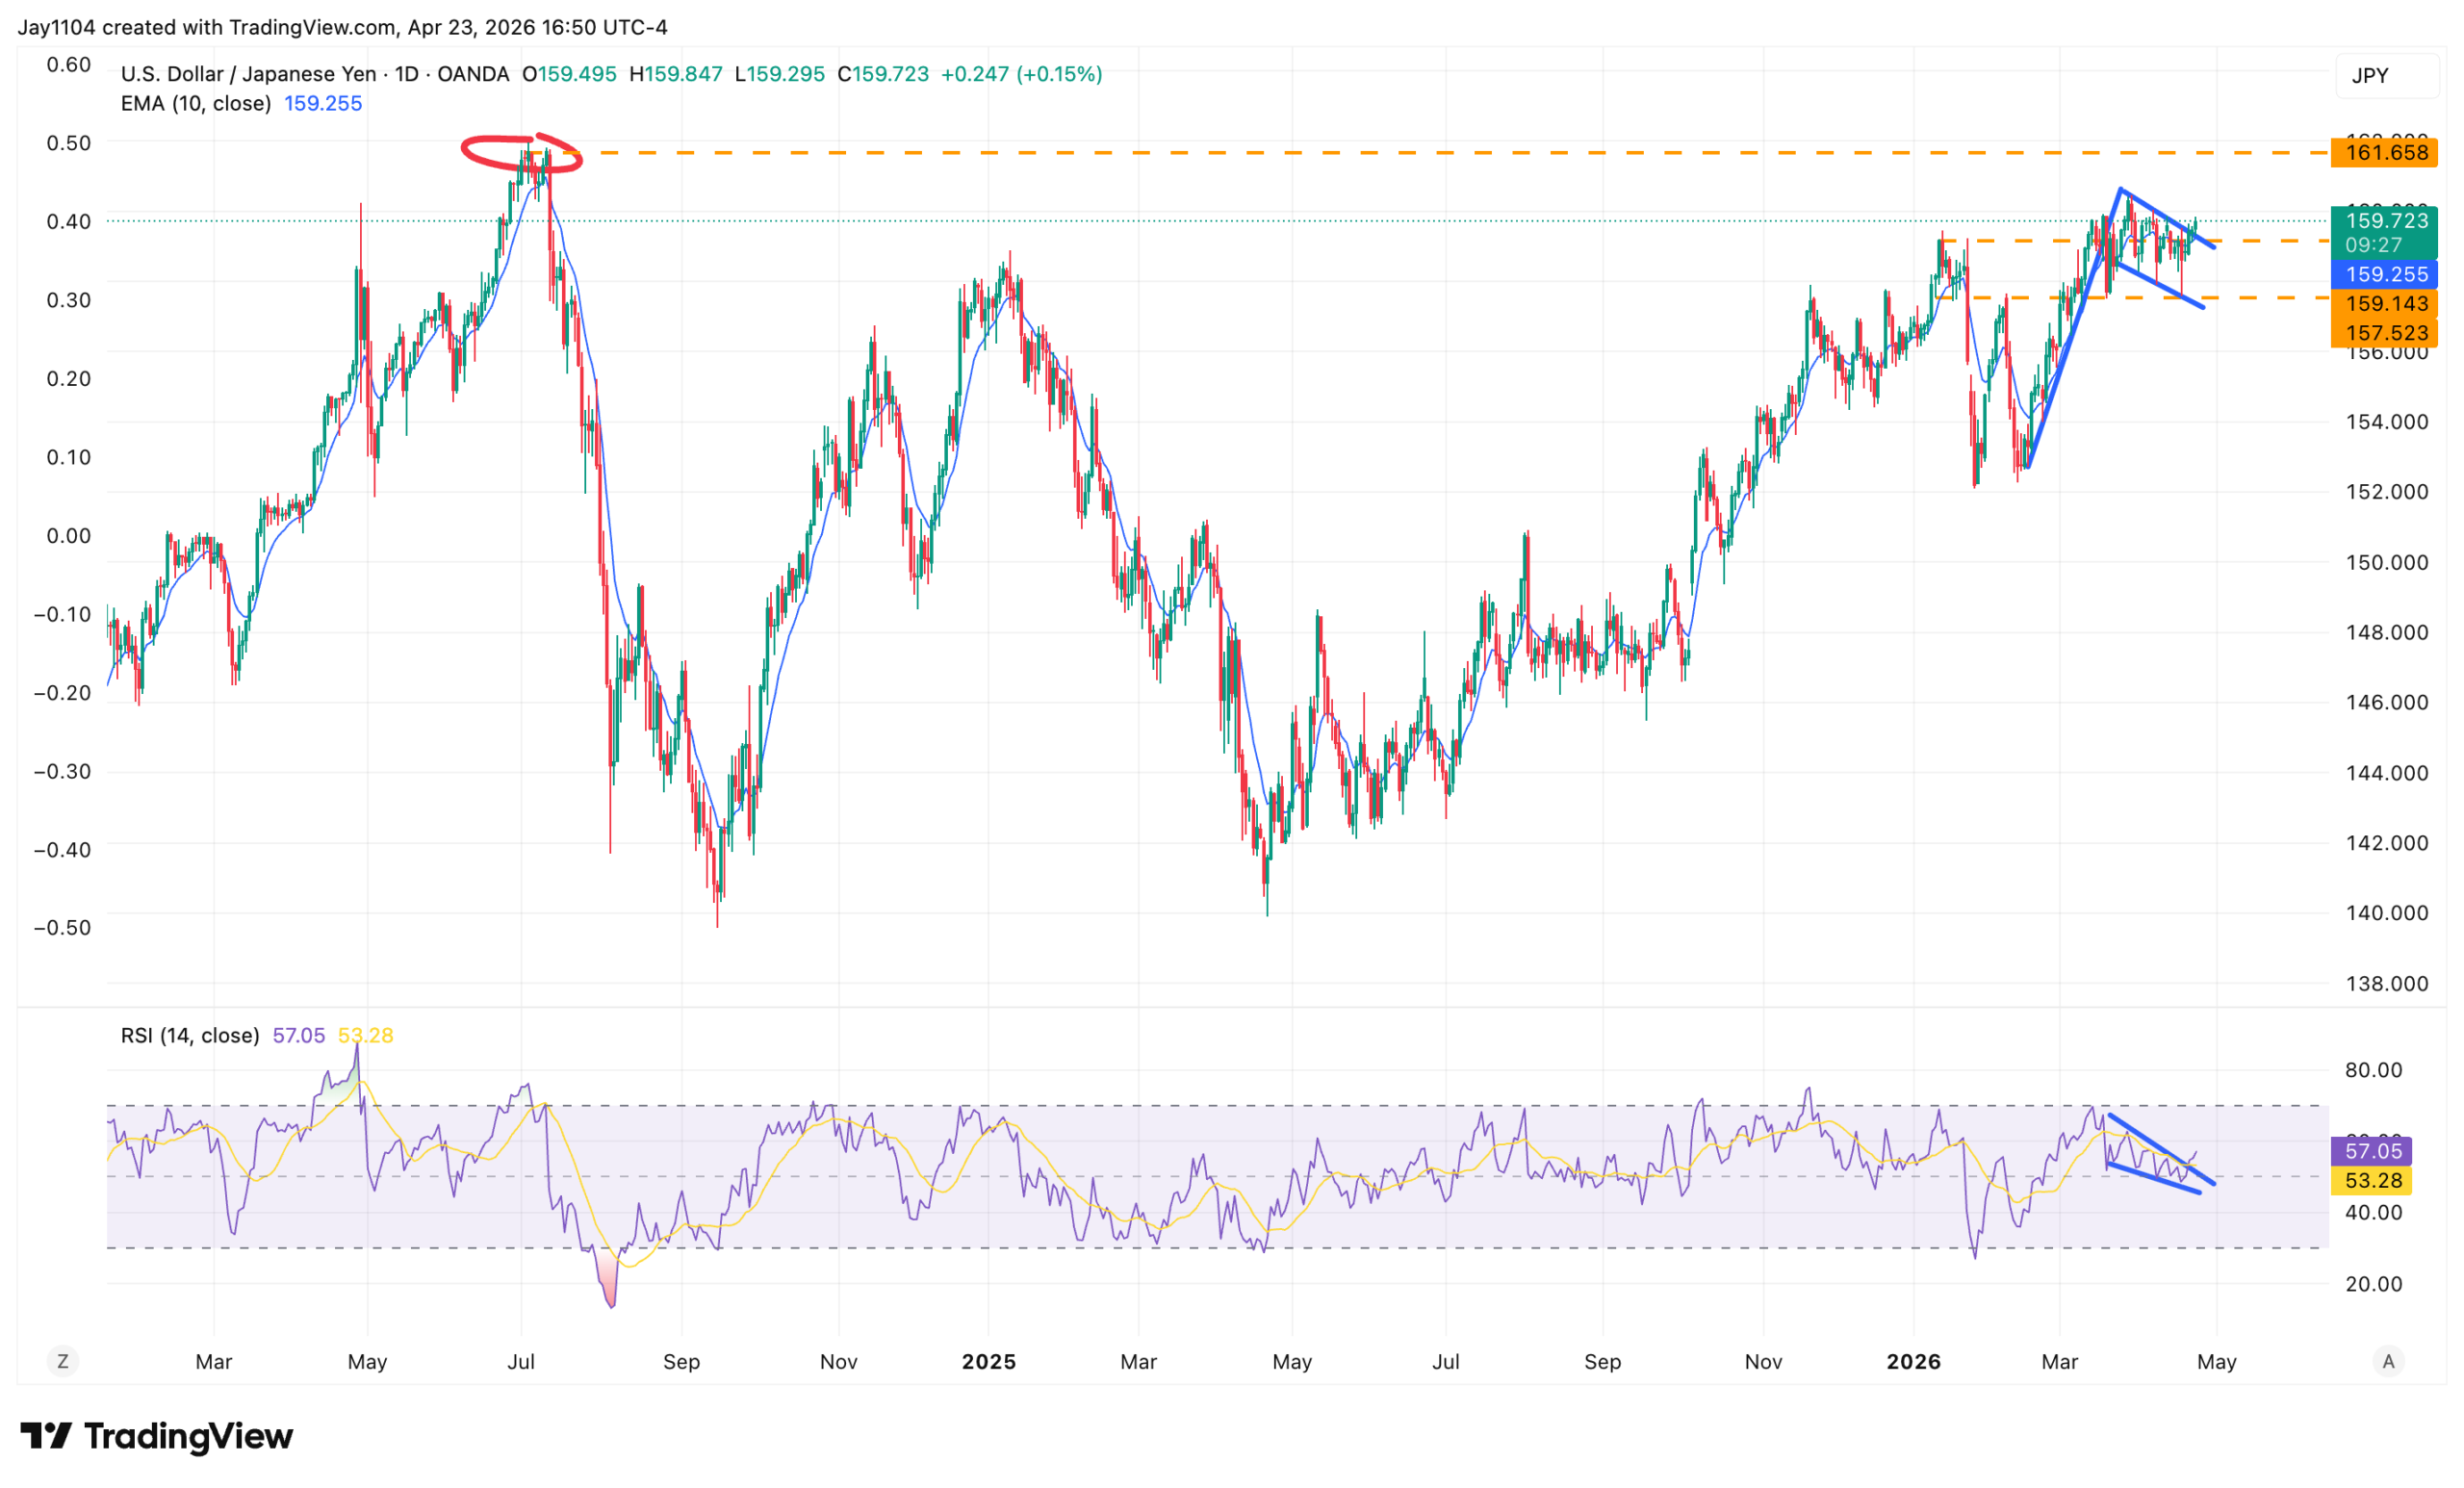Click the 154.000 price scale label

click(x=2387, y=422)
